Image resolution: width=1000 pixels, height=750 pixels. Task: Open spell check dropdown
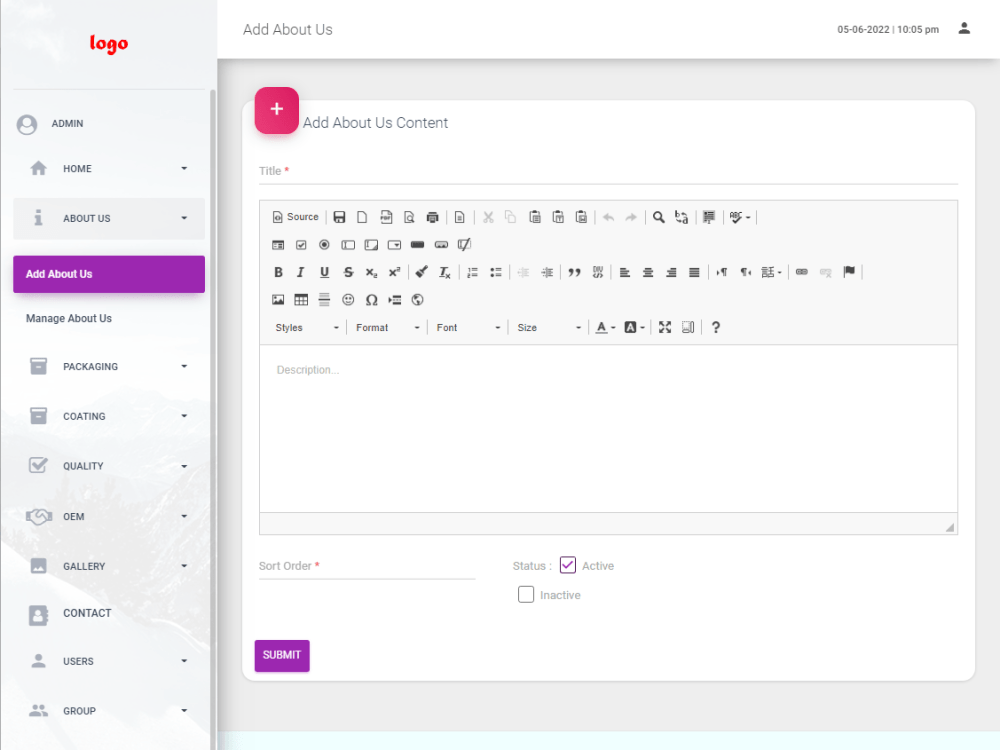pos(740,217)
